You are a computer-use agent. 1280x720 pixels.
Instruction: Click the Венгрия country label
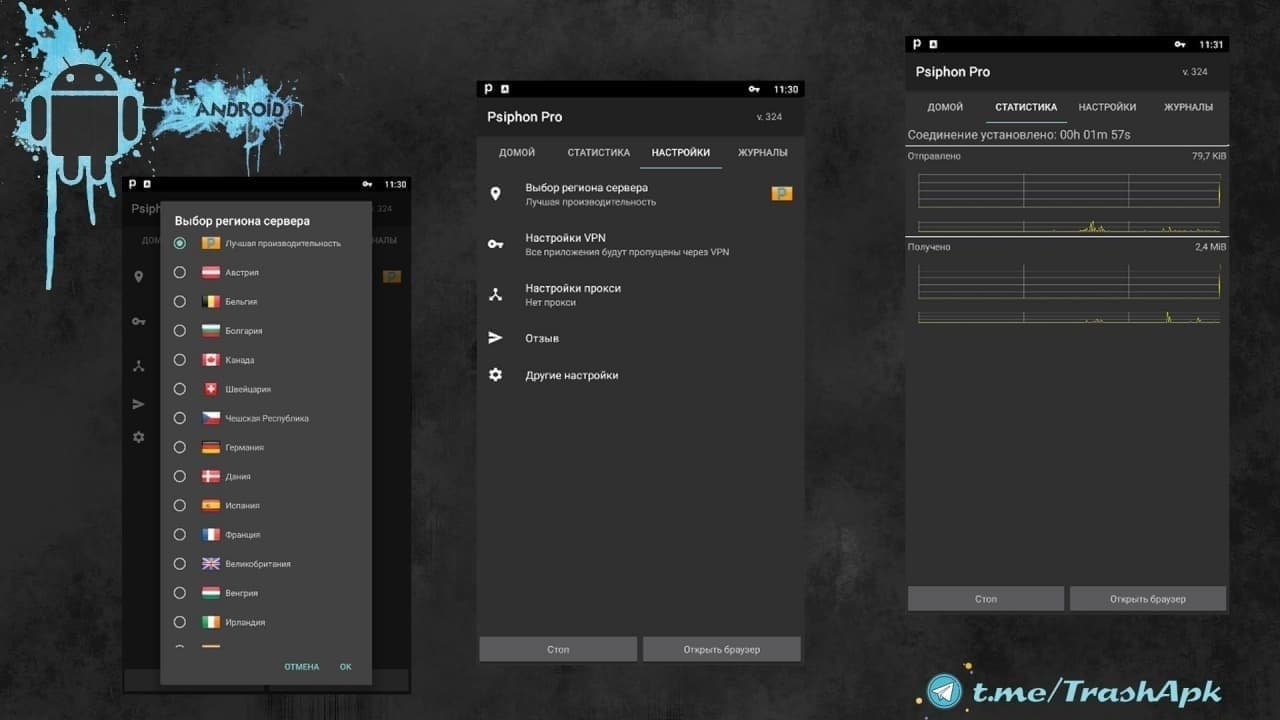pyautogui.click(x=242, y=592)
